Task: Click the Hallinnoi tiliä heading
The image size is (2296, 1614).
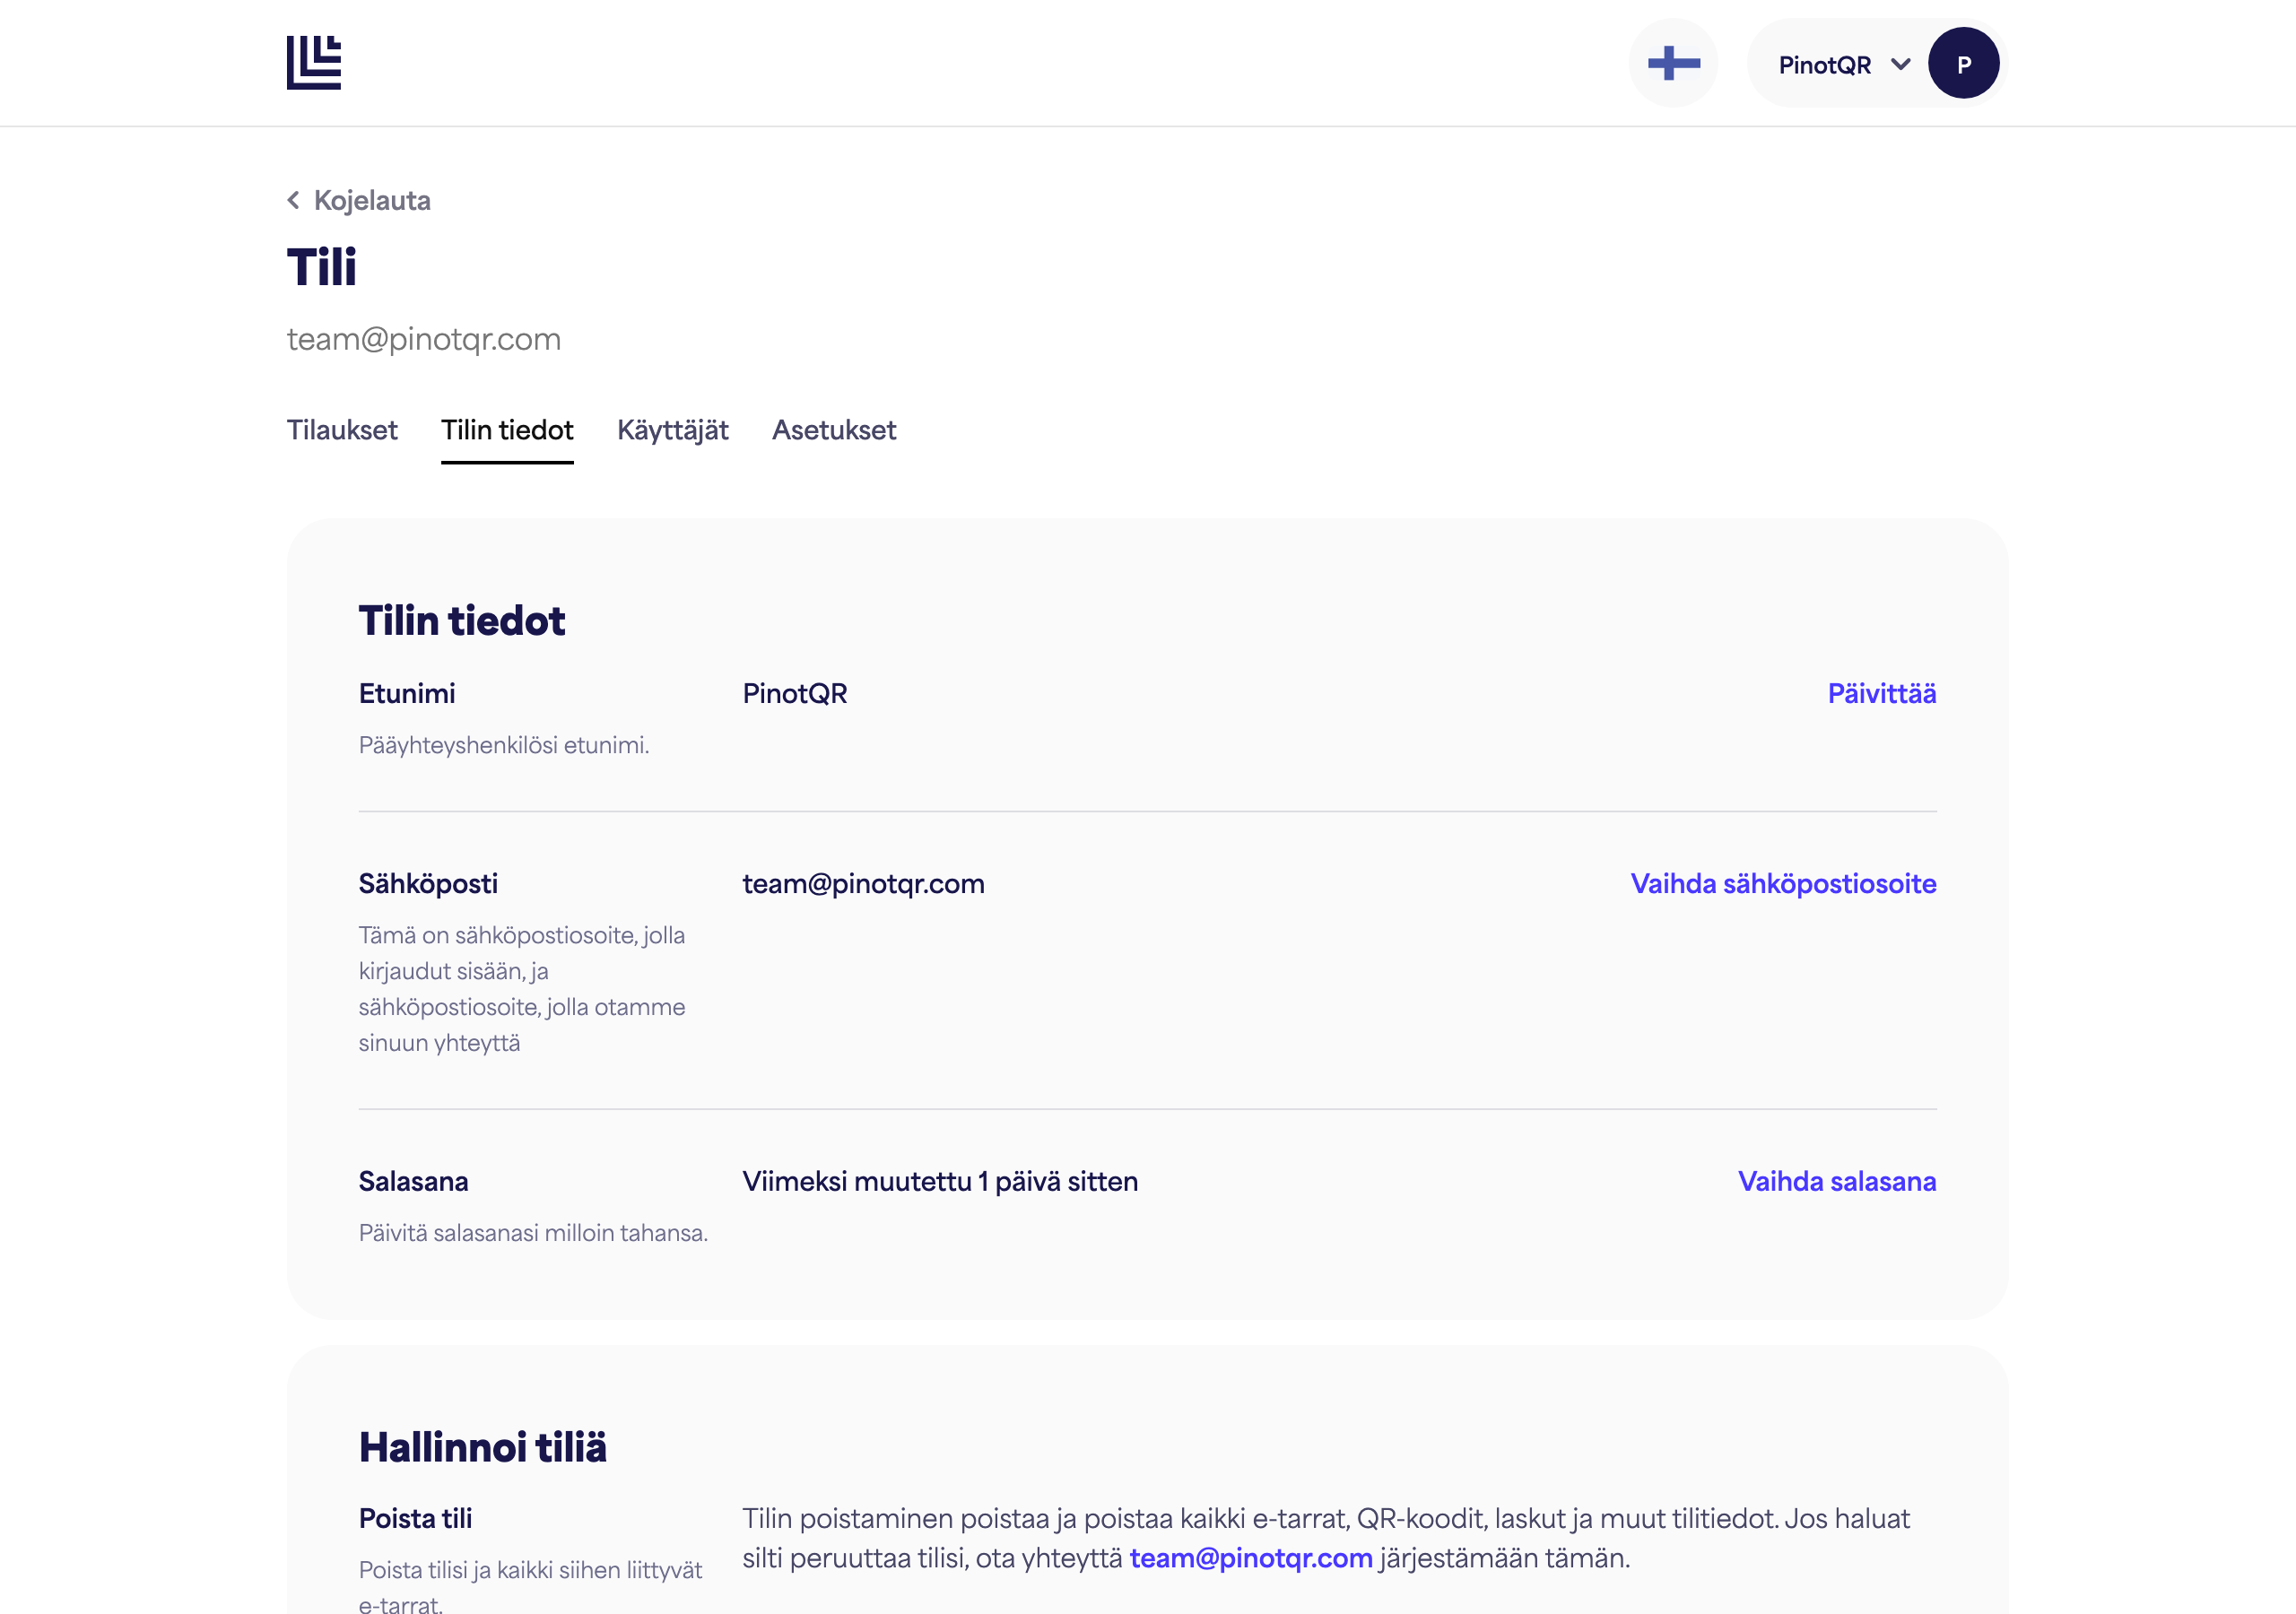Action: click(482, 1447)
